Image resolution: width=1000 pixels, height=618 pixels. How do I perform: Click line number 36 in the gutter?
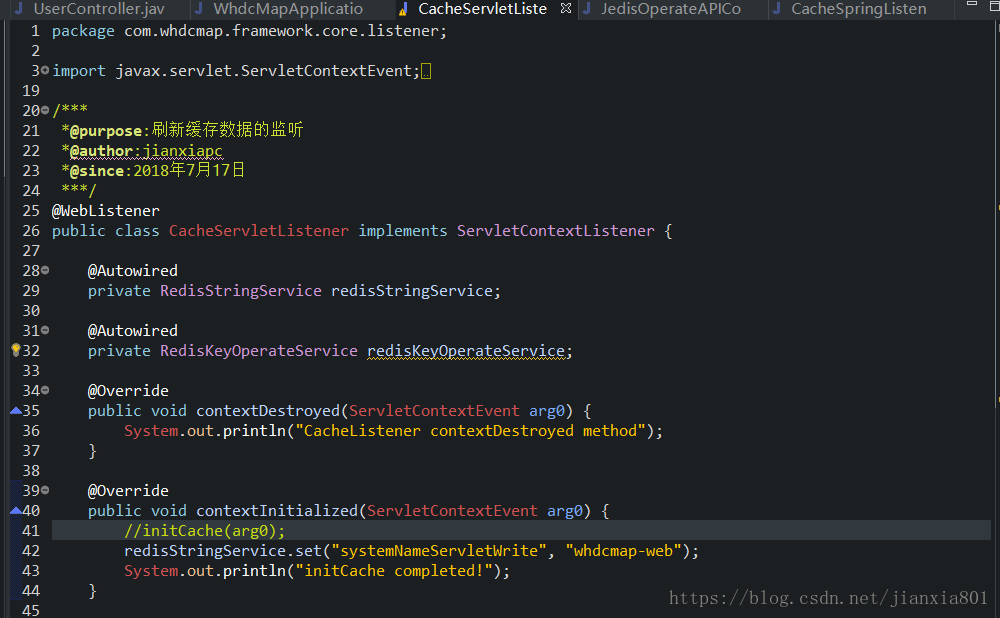pos(30,430)
